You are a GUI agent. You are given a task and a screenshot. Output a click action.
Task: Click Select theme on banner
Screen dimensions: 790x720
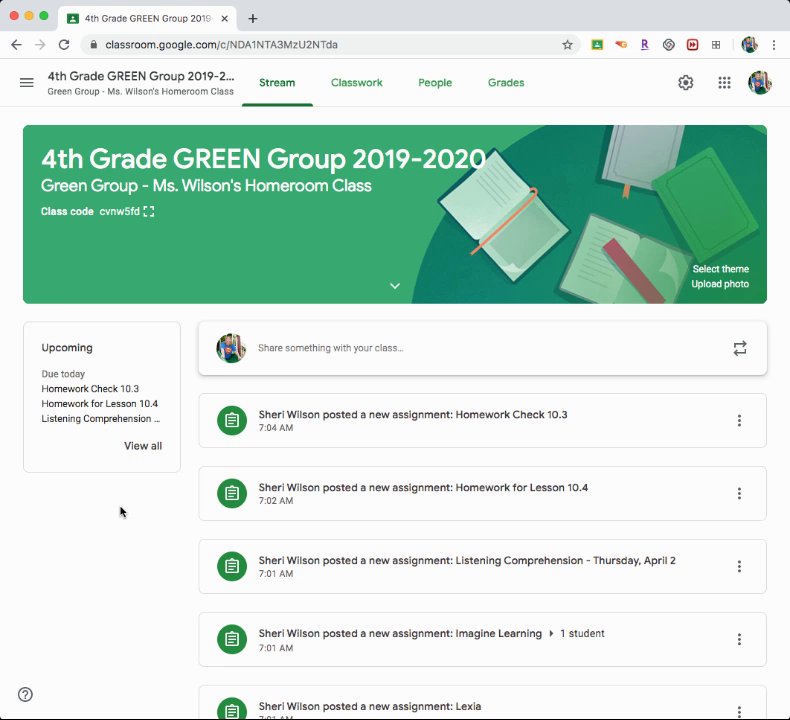click(720, 269)
